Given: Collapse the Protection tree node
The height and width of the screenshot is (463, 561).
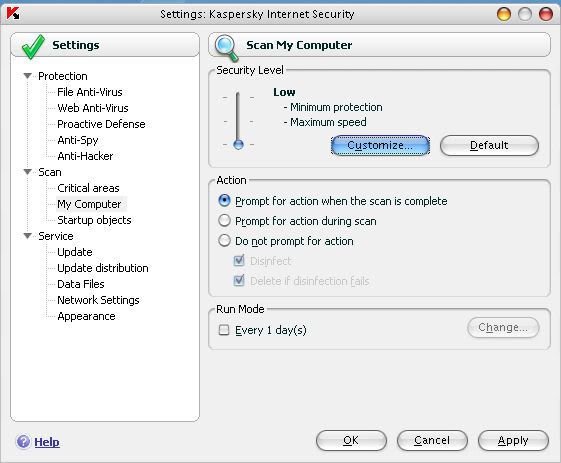Looking at the screenshot, I should click(28, 76).
